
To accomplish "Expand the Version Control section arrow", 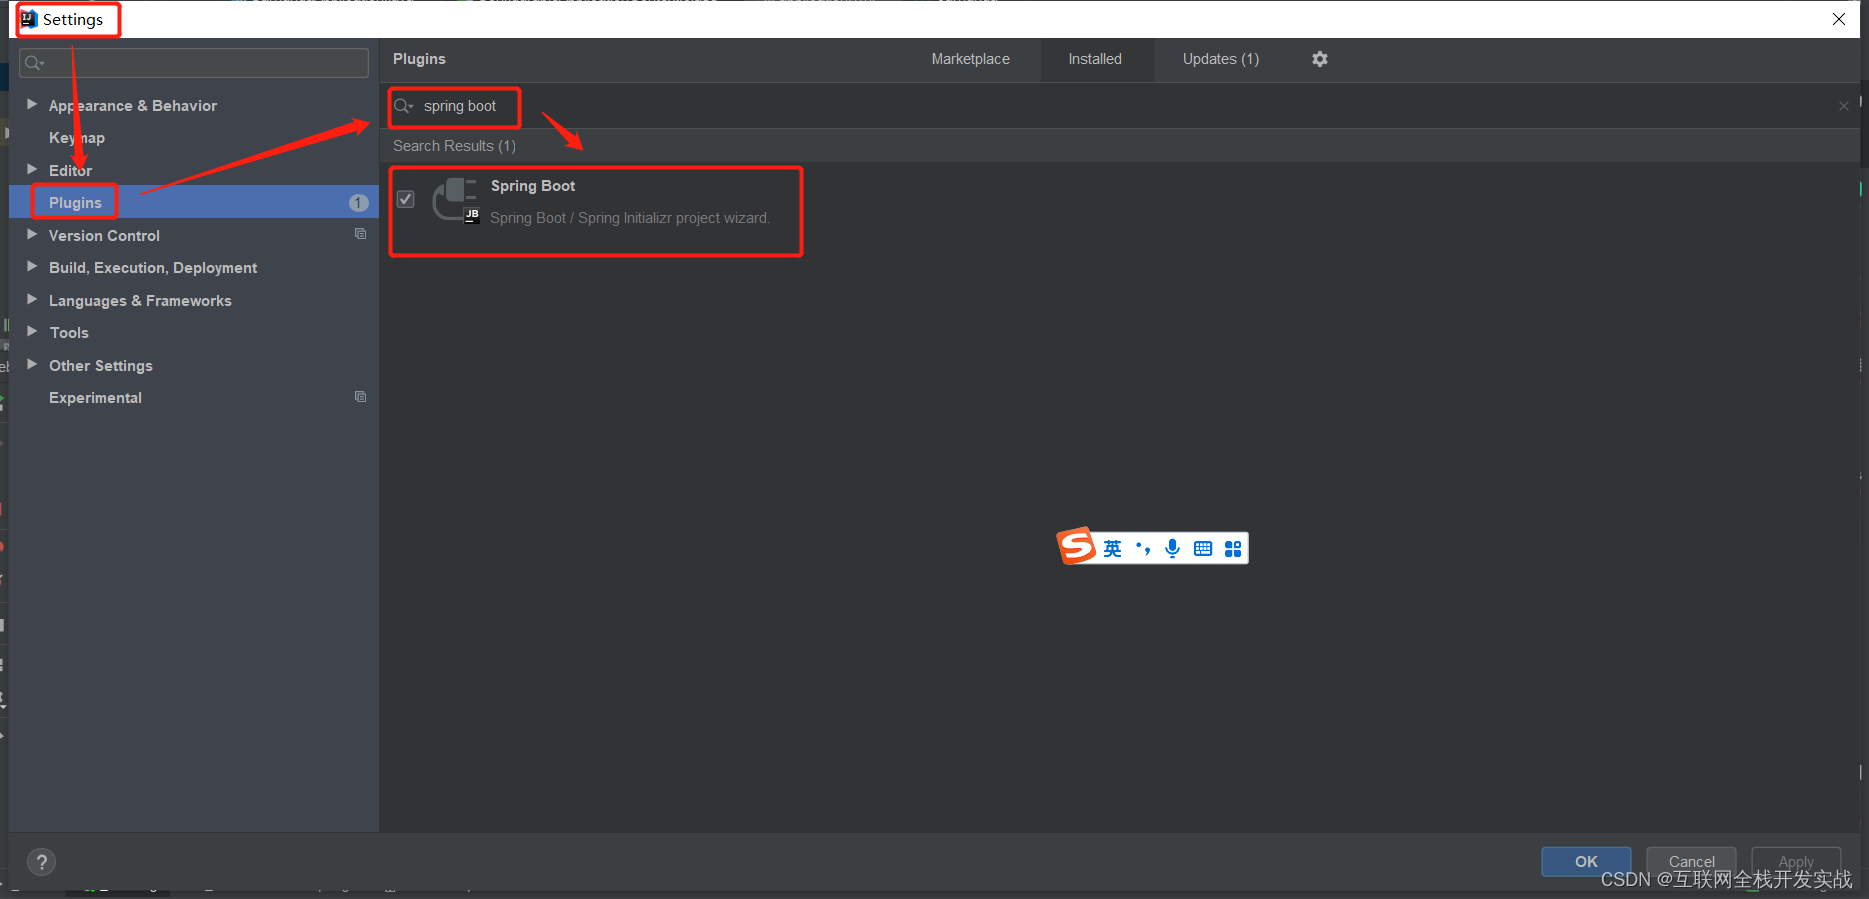I will (x=32, y=234).
